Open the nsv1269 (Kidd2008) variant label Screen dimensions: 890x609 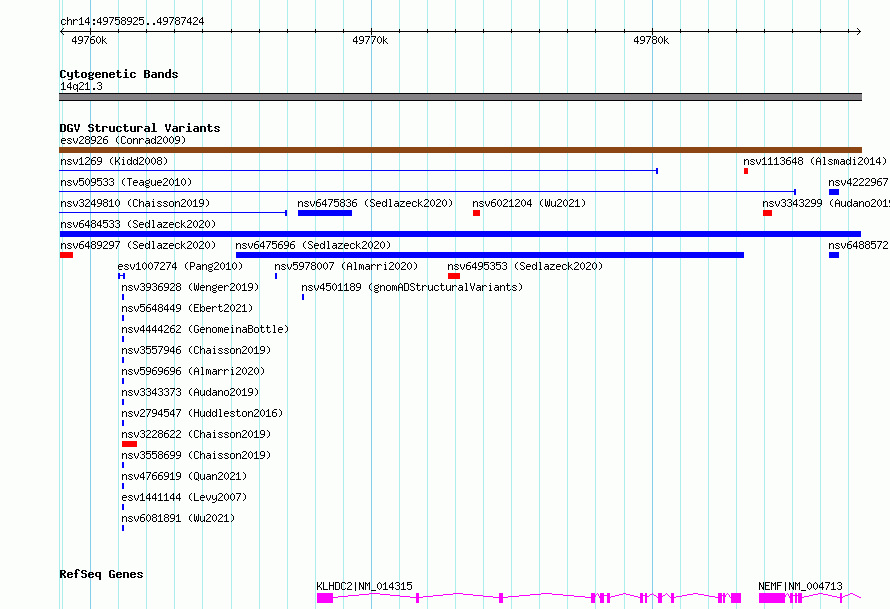click(x=114, y=161)
